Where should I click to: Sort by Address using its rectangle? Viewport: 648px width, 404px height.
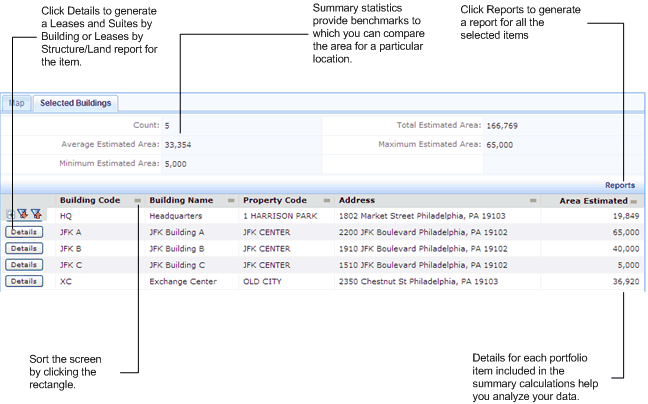[x=533, y=201]
